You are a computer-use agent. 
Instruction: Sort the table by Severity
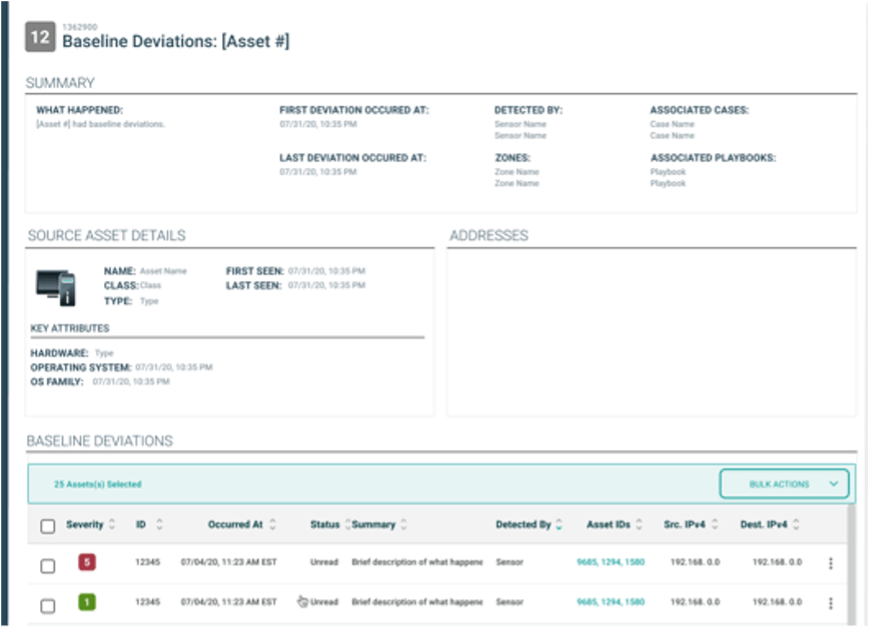click(112, 524)
